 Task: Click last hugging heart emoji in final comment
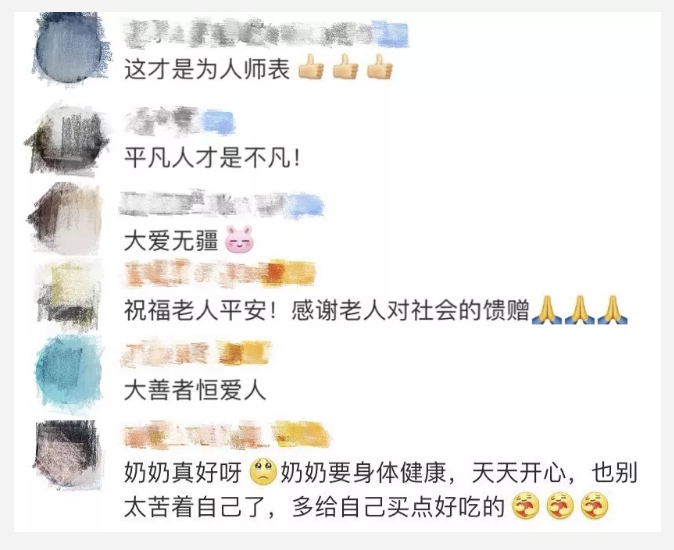594,506
